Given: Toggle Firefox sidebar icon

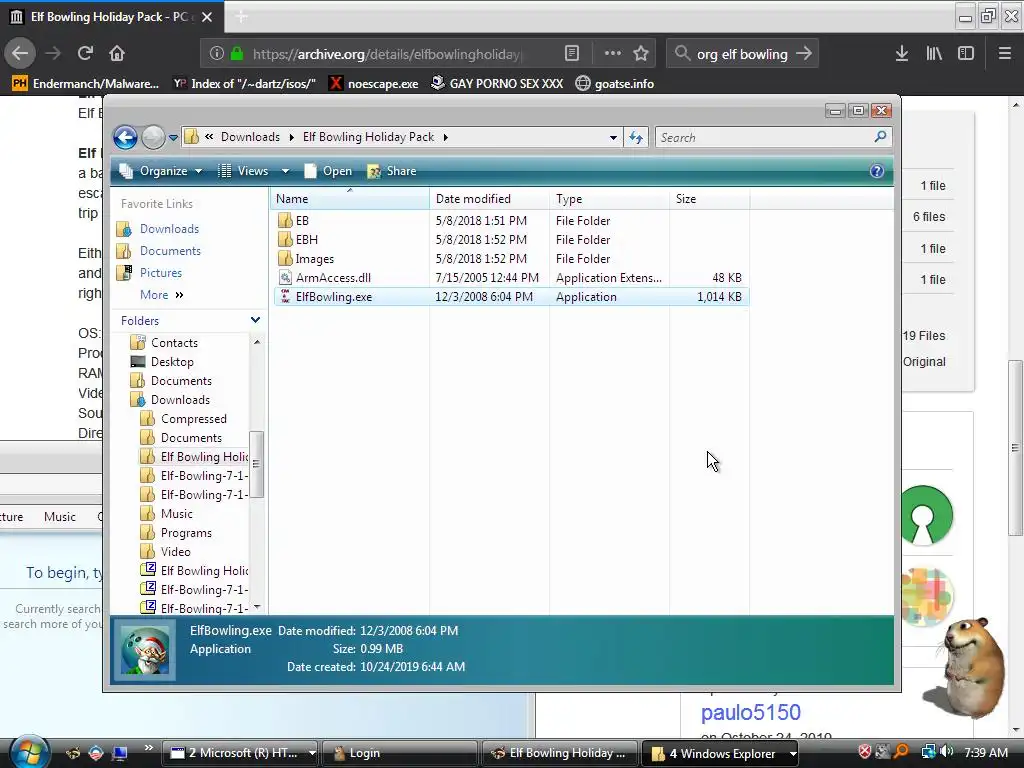Looking at the screenshot, I should pyautogui.click(x=966, y=54).
